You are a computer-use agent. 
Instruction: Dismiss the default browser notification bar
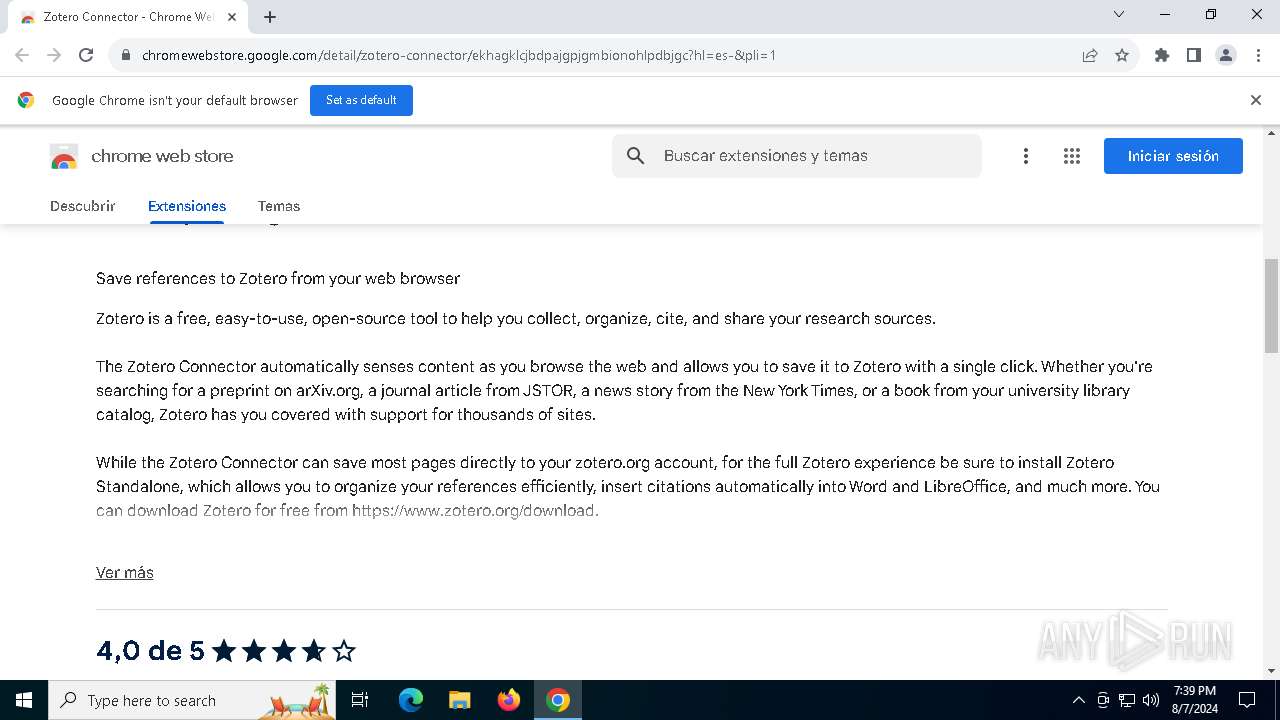click(x=1256, y=100)
